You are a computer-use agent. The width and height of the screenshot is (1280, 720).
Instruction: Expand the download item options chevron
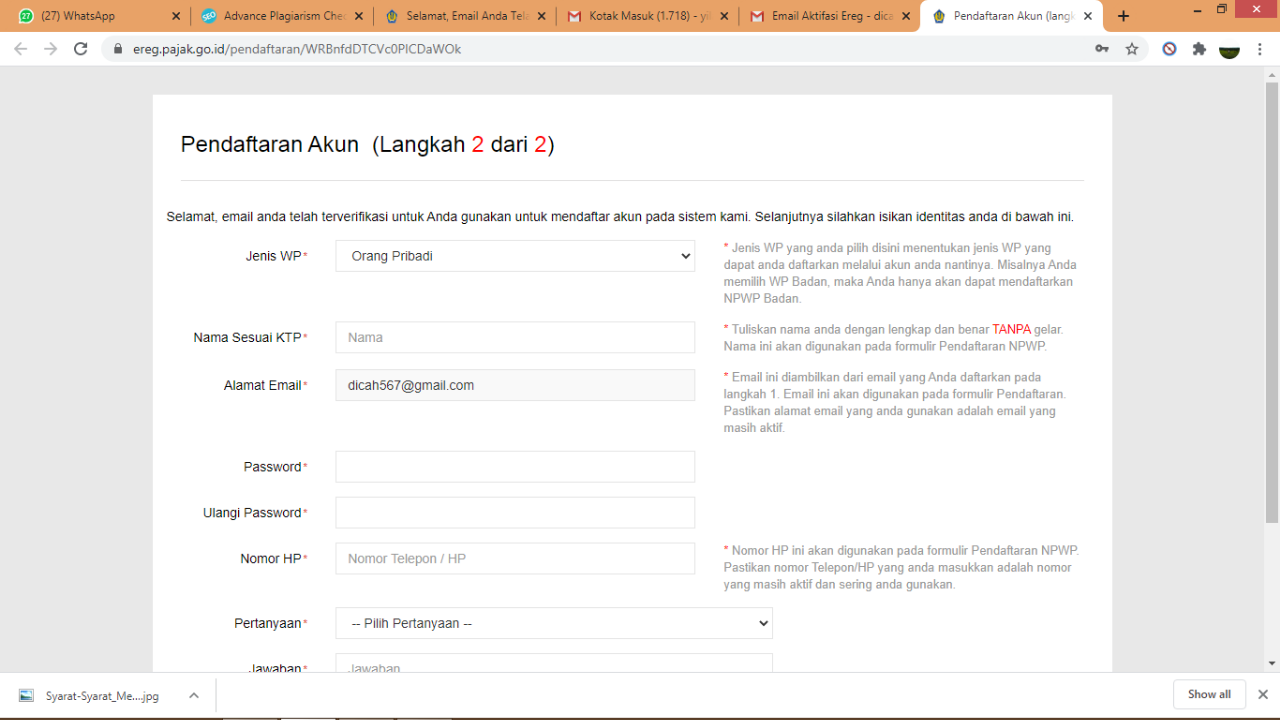coord(194,696)
